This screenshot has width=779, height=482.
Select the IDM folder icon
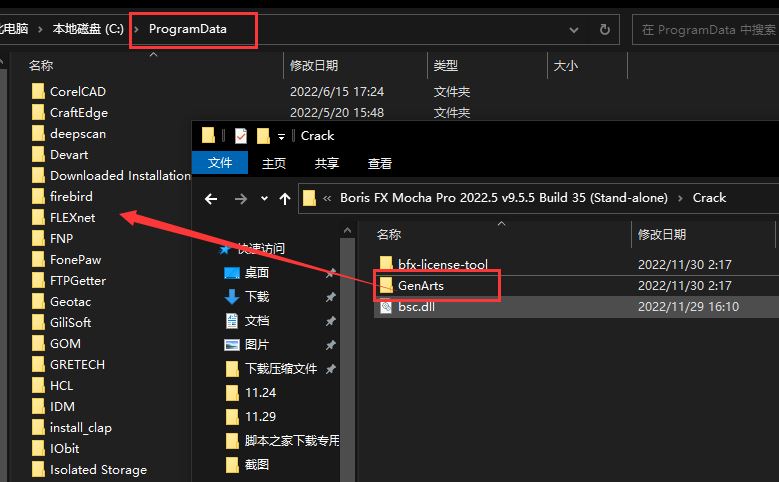(38, 406)
